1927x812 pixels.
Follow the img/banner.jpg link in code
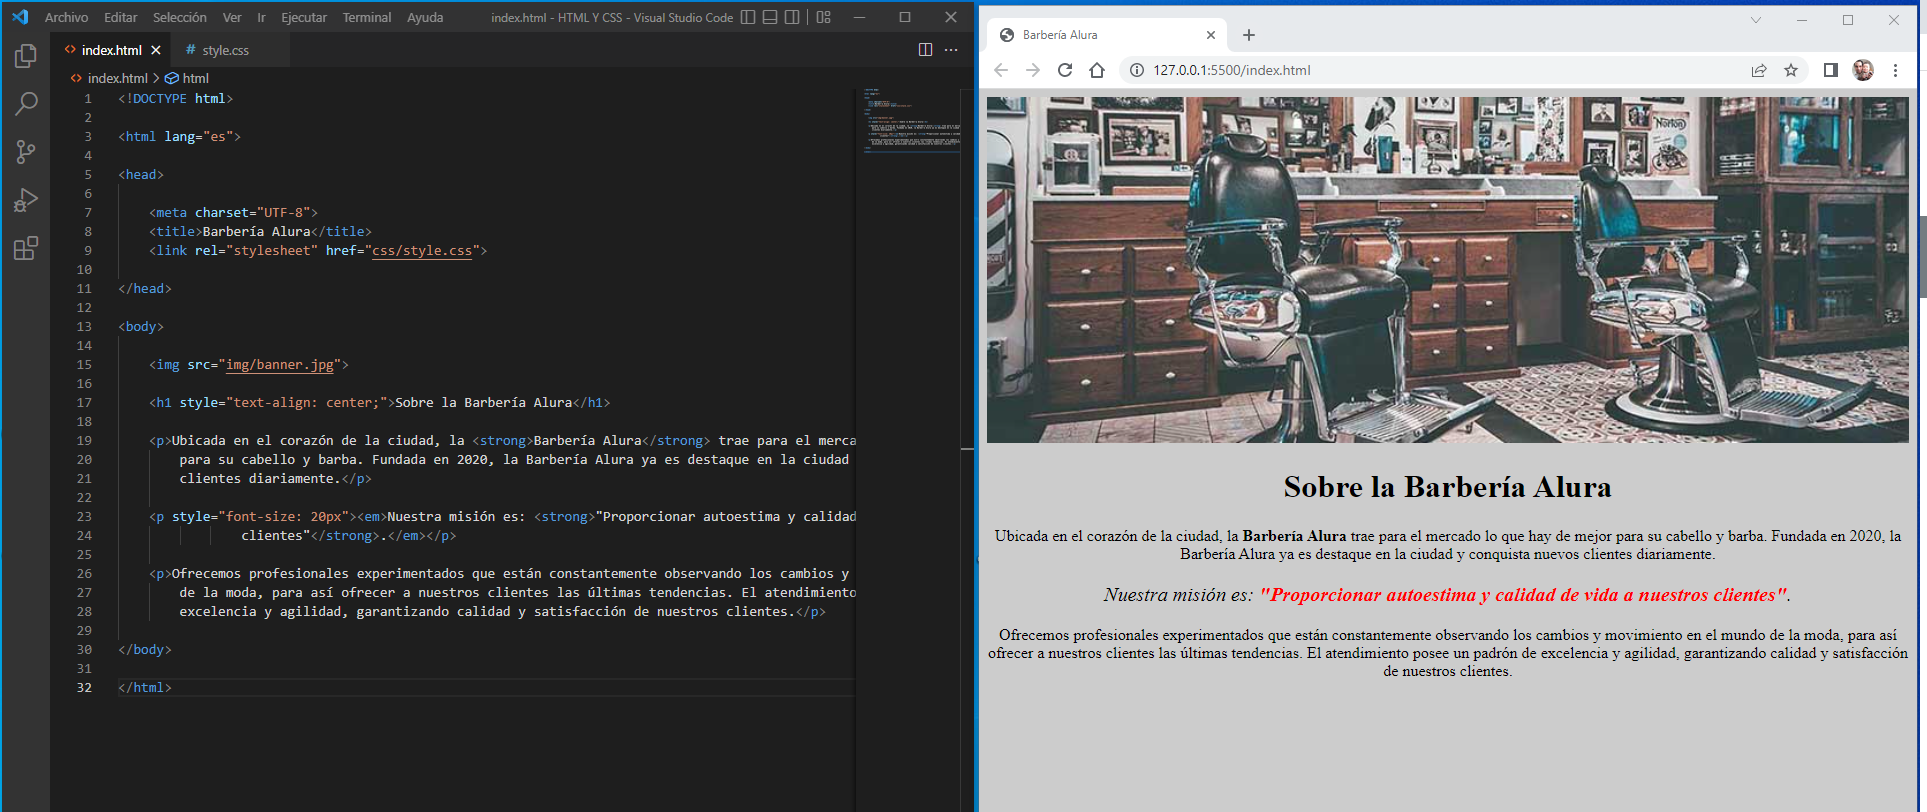(x=280, y=365)
